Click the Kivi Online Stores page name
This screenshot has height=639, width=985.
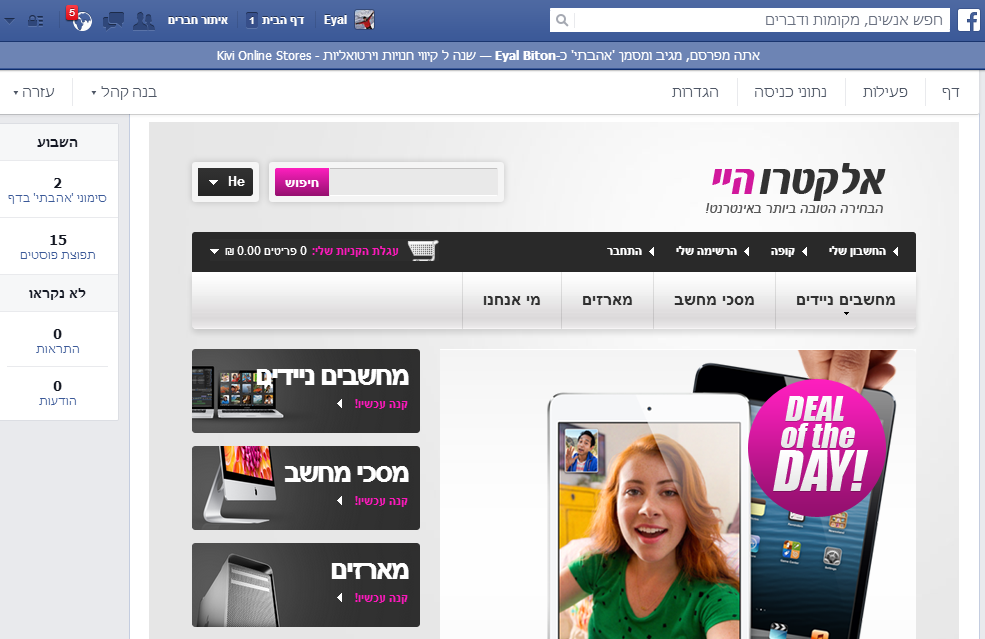point(264,56)
